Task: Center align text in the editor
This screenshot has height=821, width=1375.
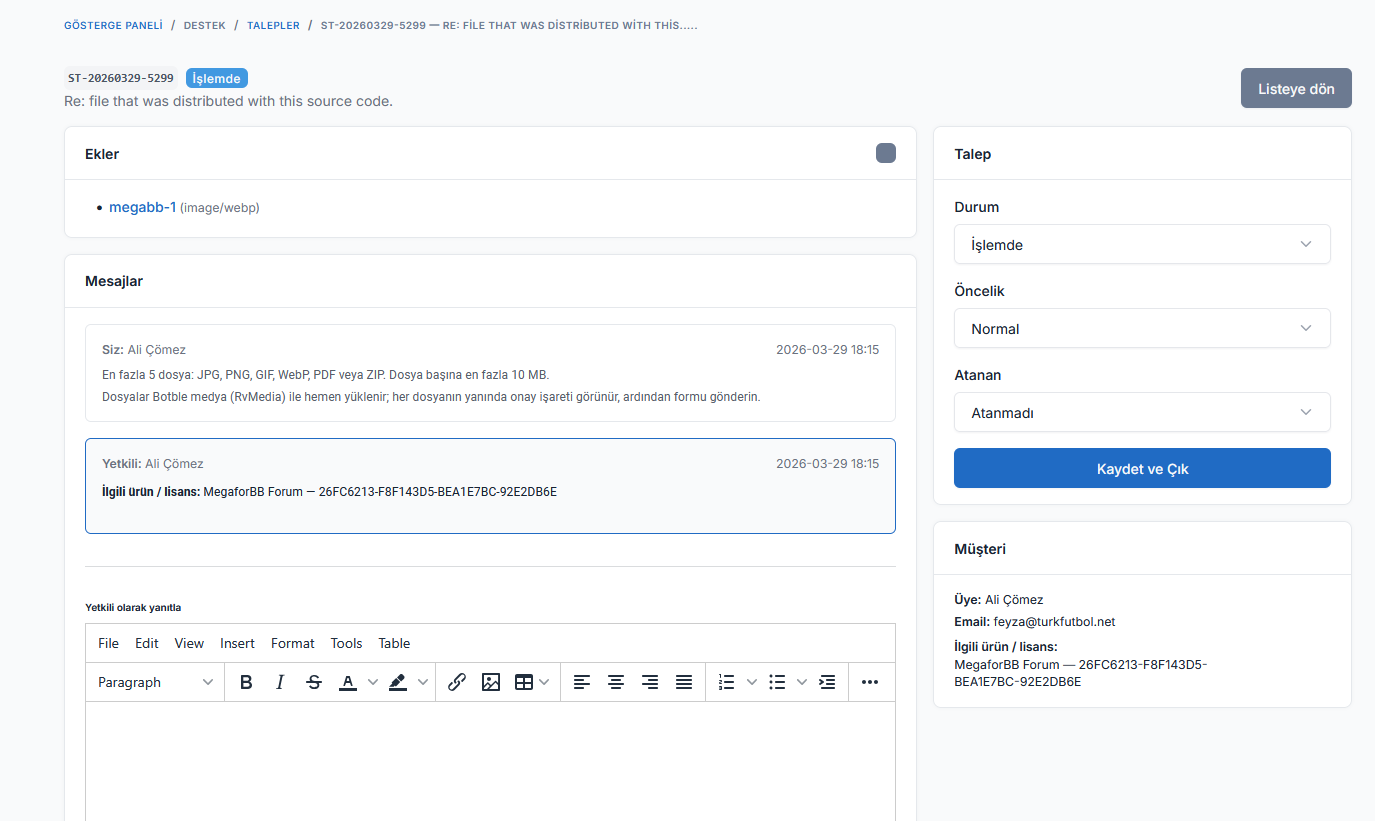Action: 616,682
